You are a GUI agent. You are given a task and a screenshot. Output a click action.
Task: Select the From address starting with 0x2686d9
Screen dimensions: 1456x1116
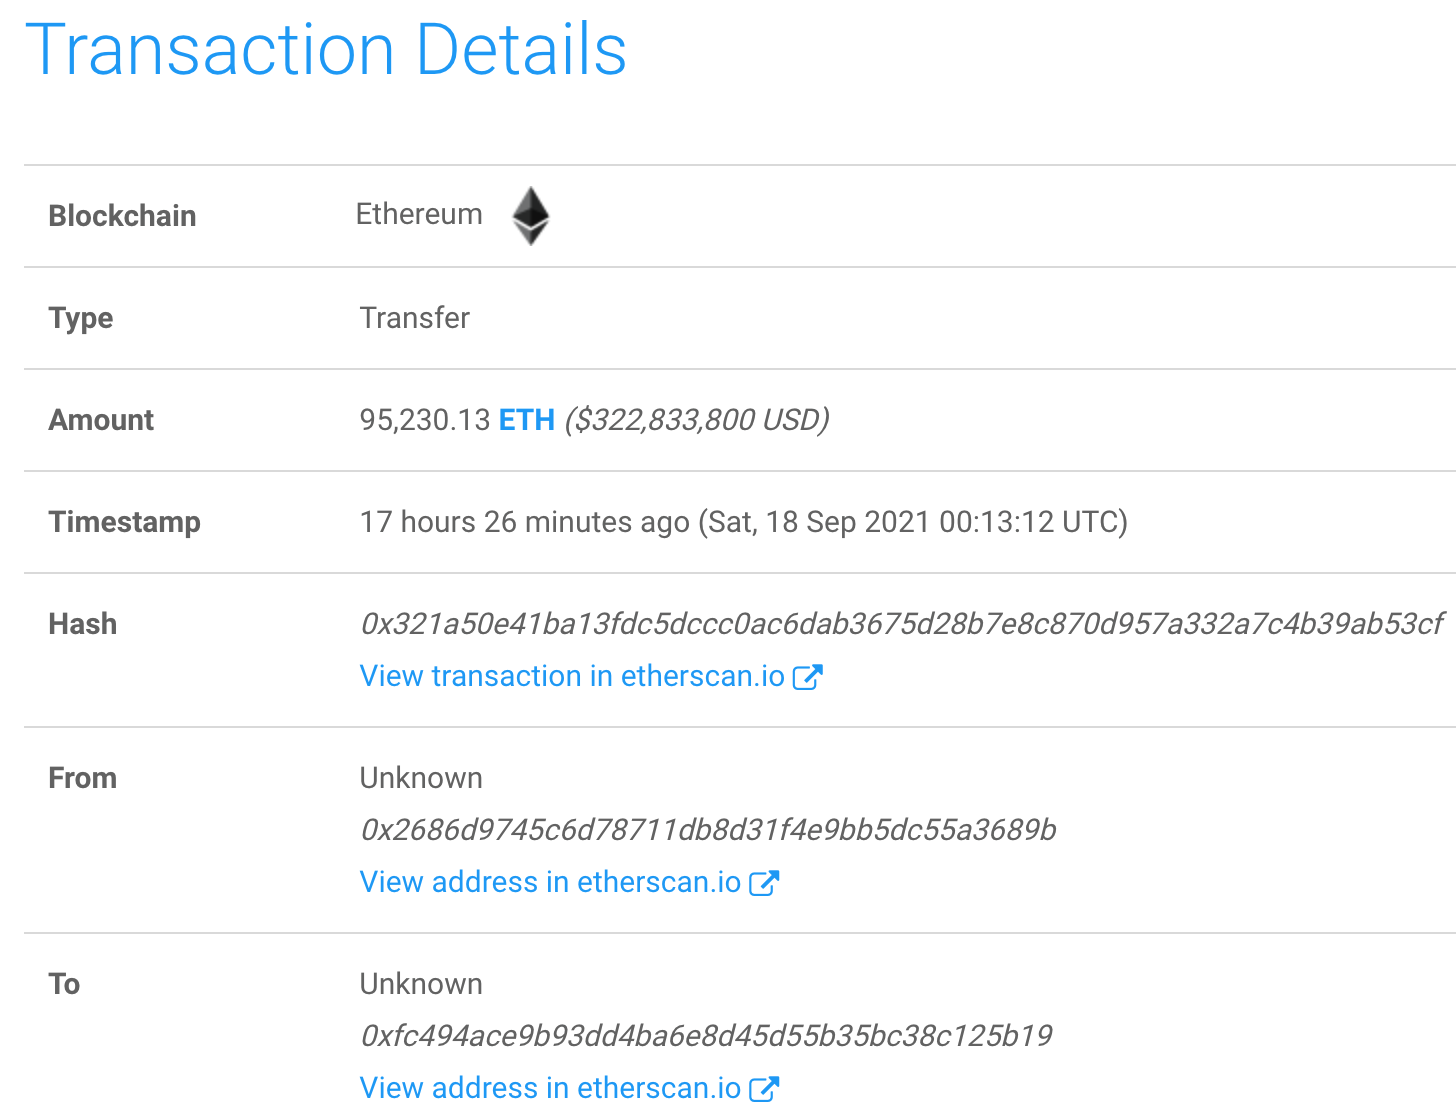click(709, 830)
